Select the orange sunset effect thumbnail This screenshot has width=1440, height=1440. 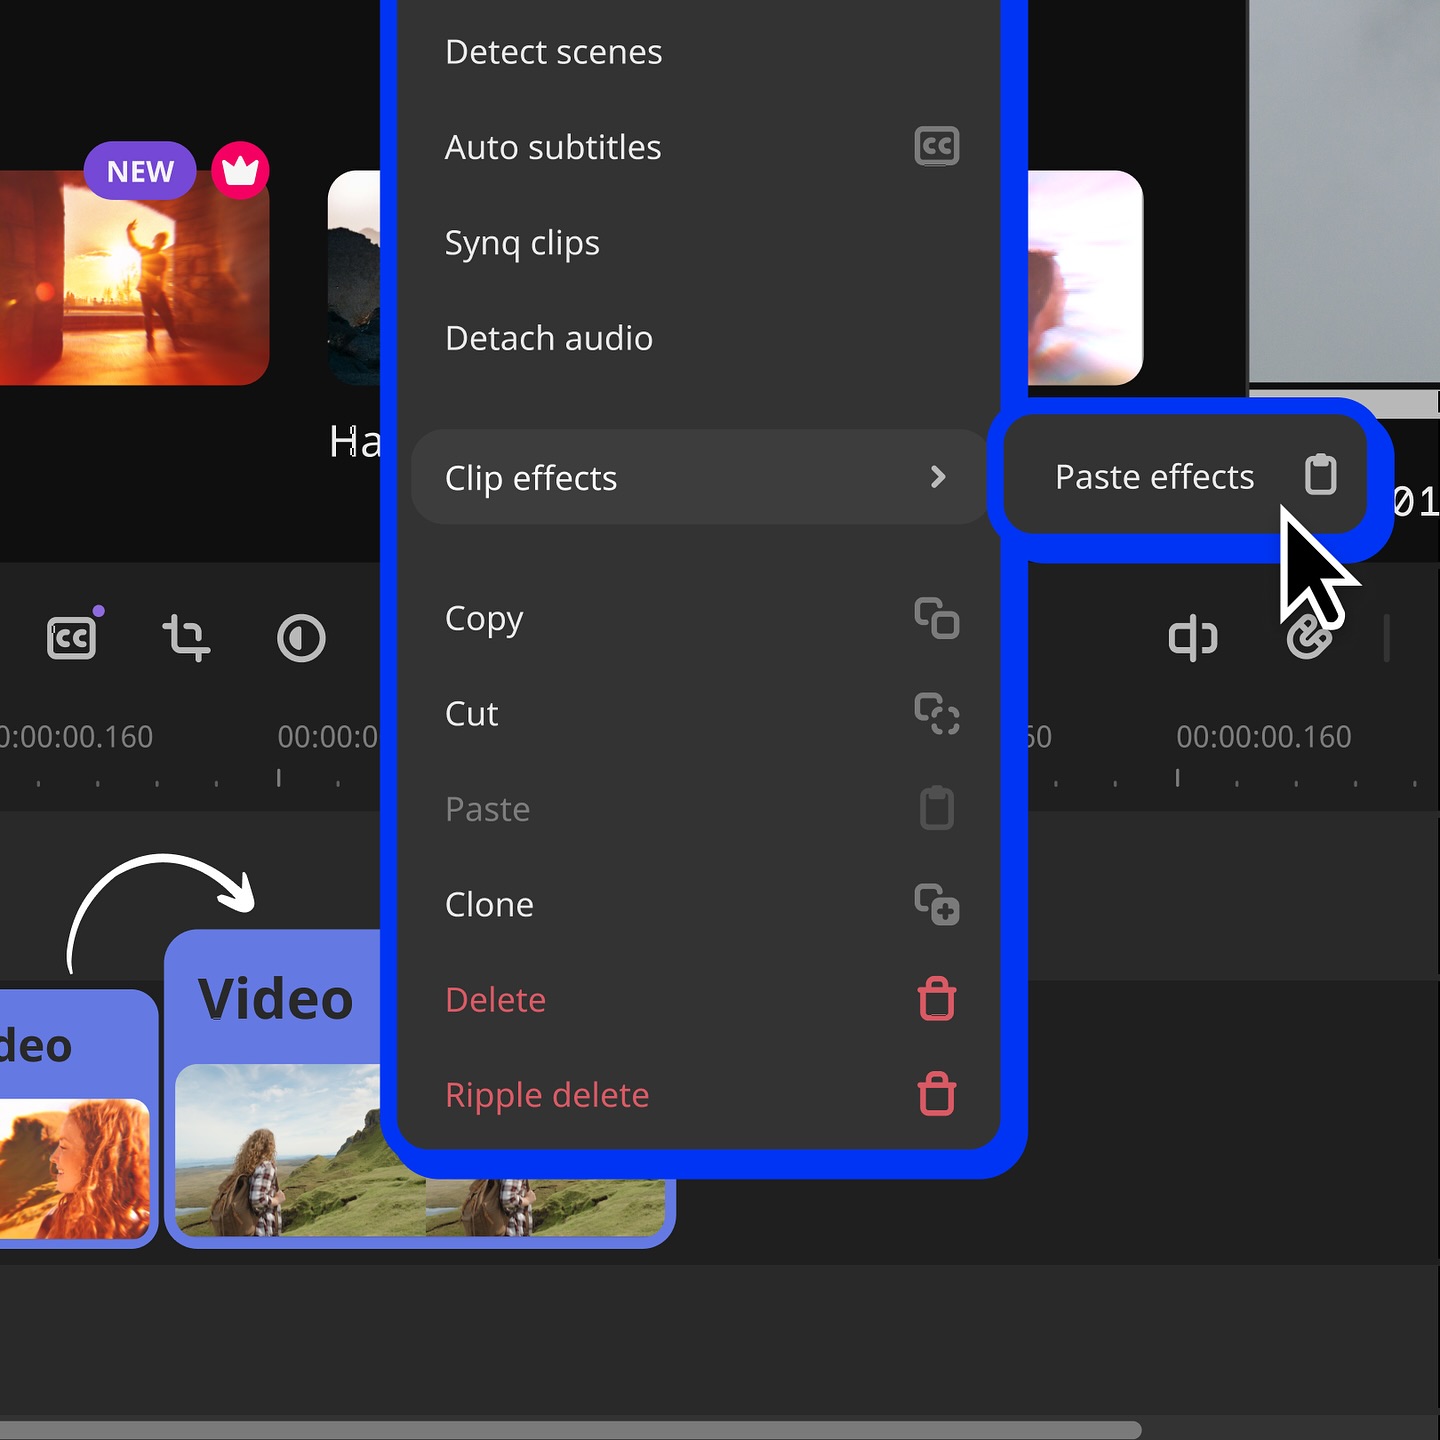[134, 278]
